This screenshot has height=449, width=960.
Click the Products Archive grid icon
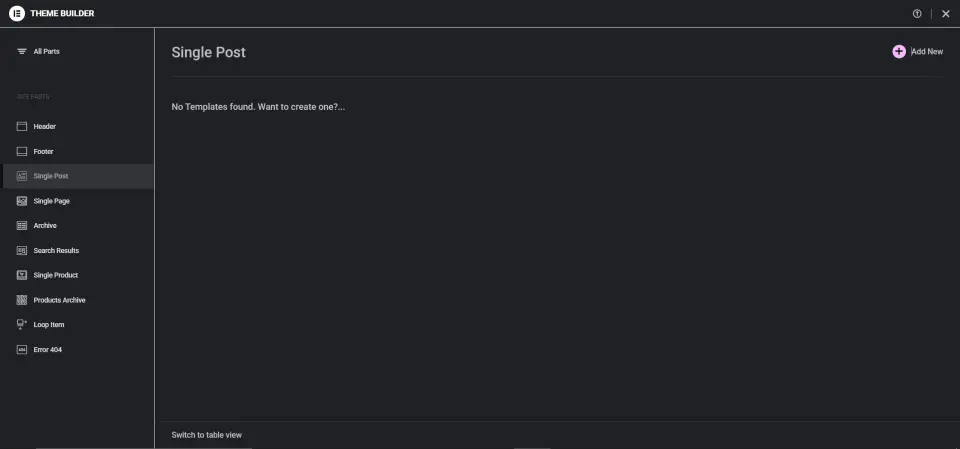22,300
